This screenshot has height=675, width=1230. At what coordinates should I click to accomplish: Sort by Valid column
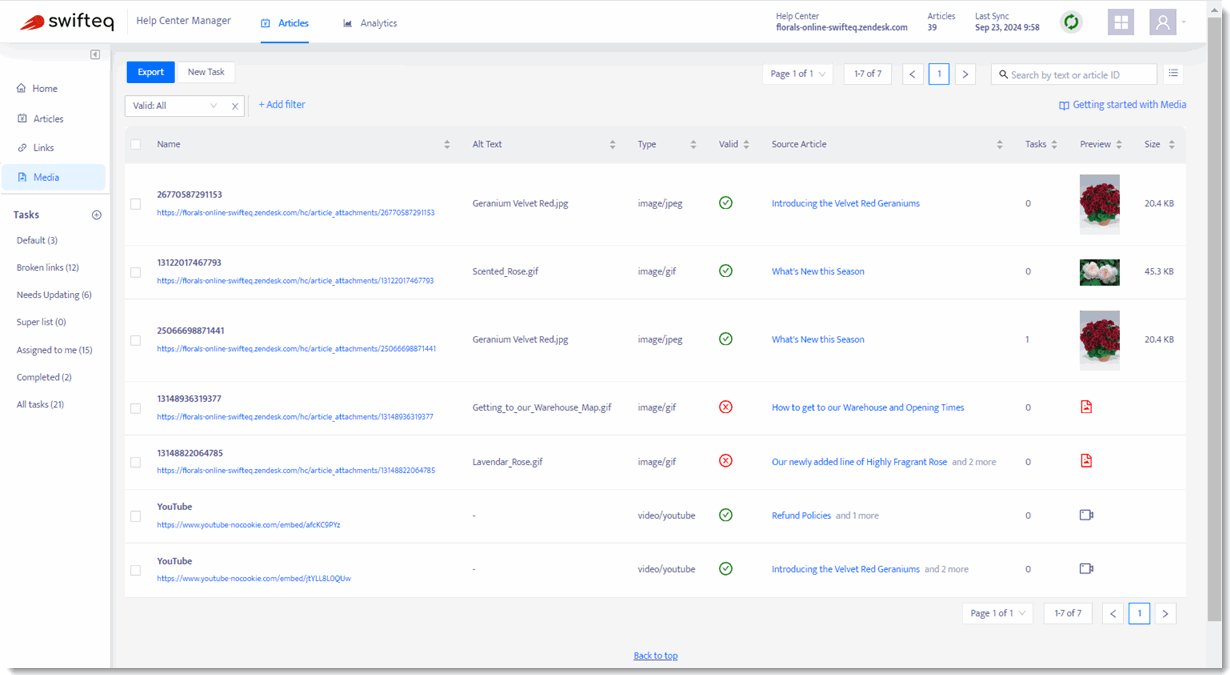click(x=746, y=144)
